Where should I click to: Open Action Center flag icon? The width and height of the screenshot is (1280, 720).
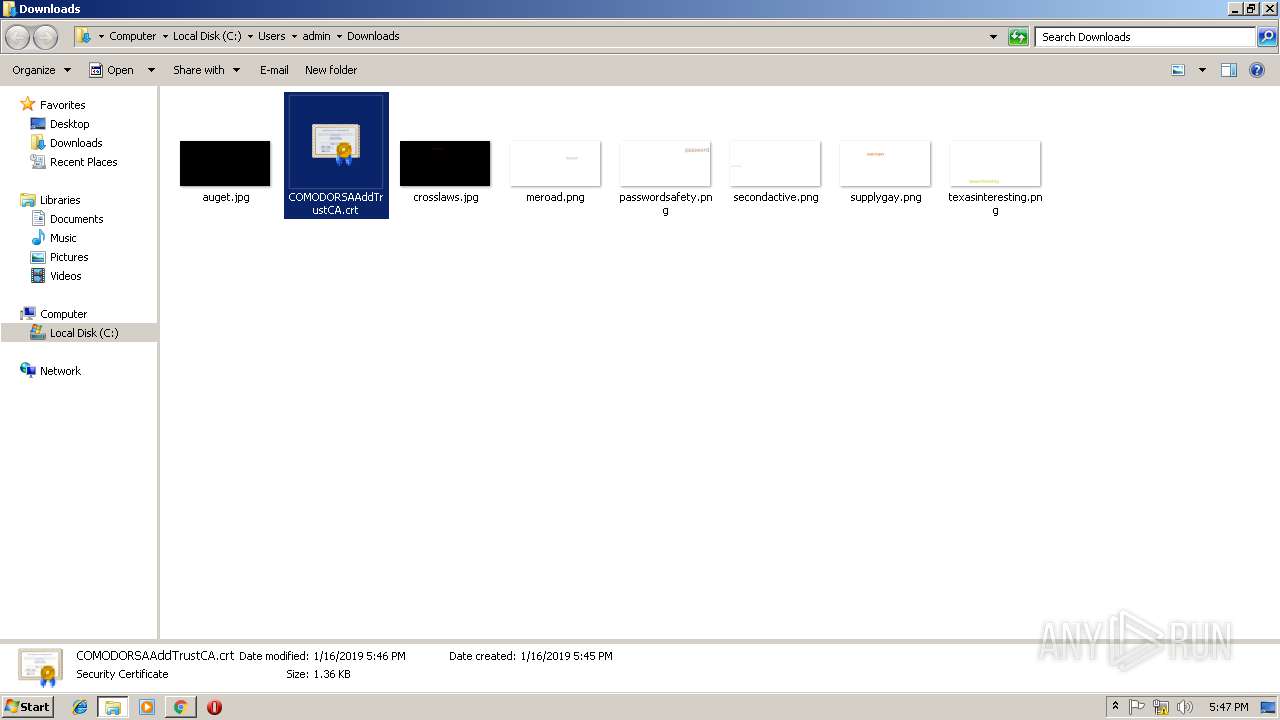click(x=1138, y=707)
